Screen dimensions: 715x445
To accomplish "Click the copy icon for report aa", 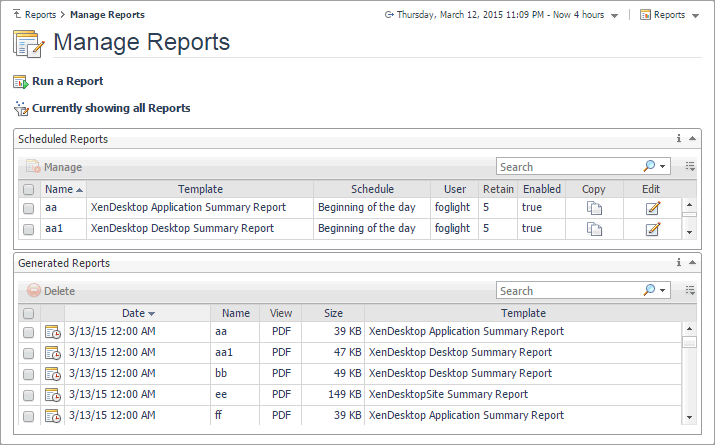I will point(594,208).
